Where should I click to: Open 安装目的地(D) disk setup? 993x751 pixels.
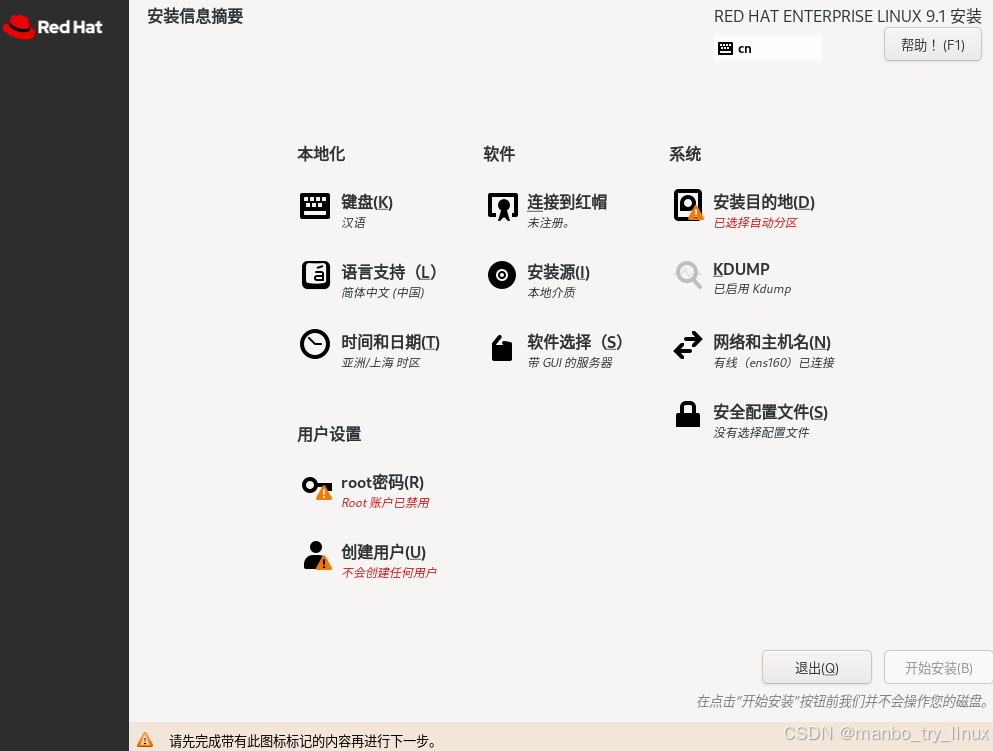(764, 202)
